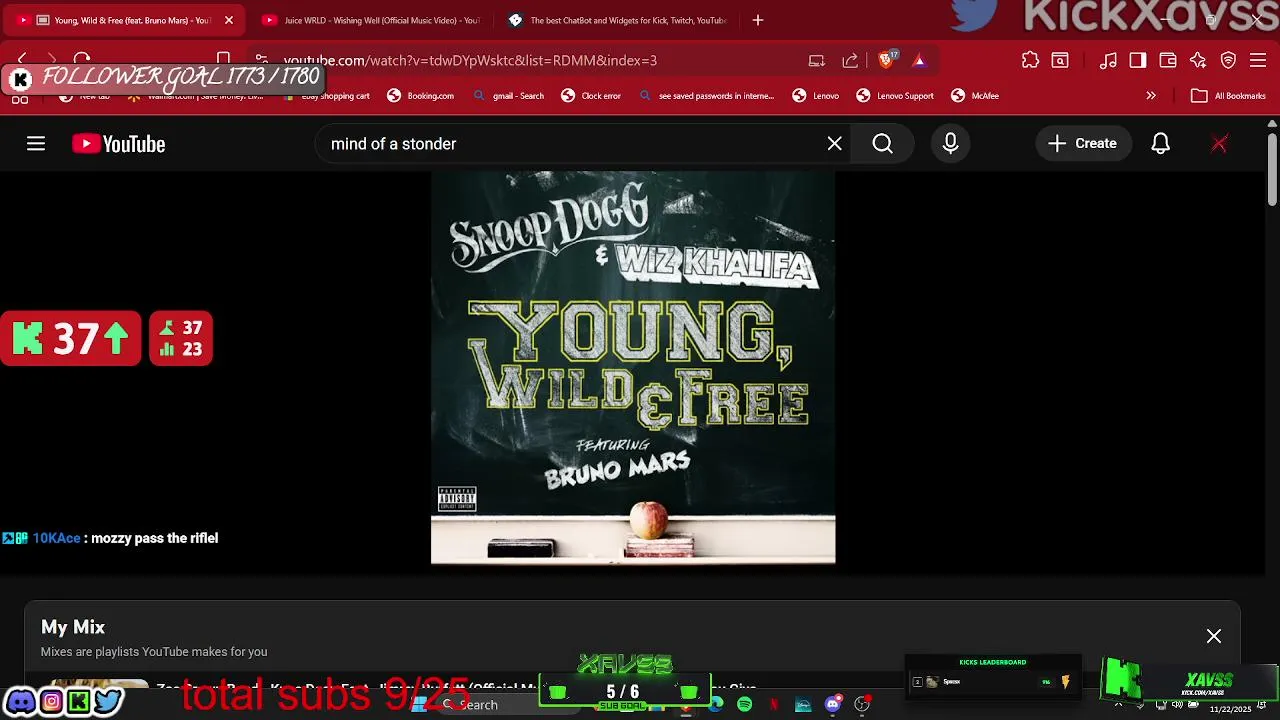
Task: Open a new browser tab
Action: 758,20
